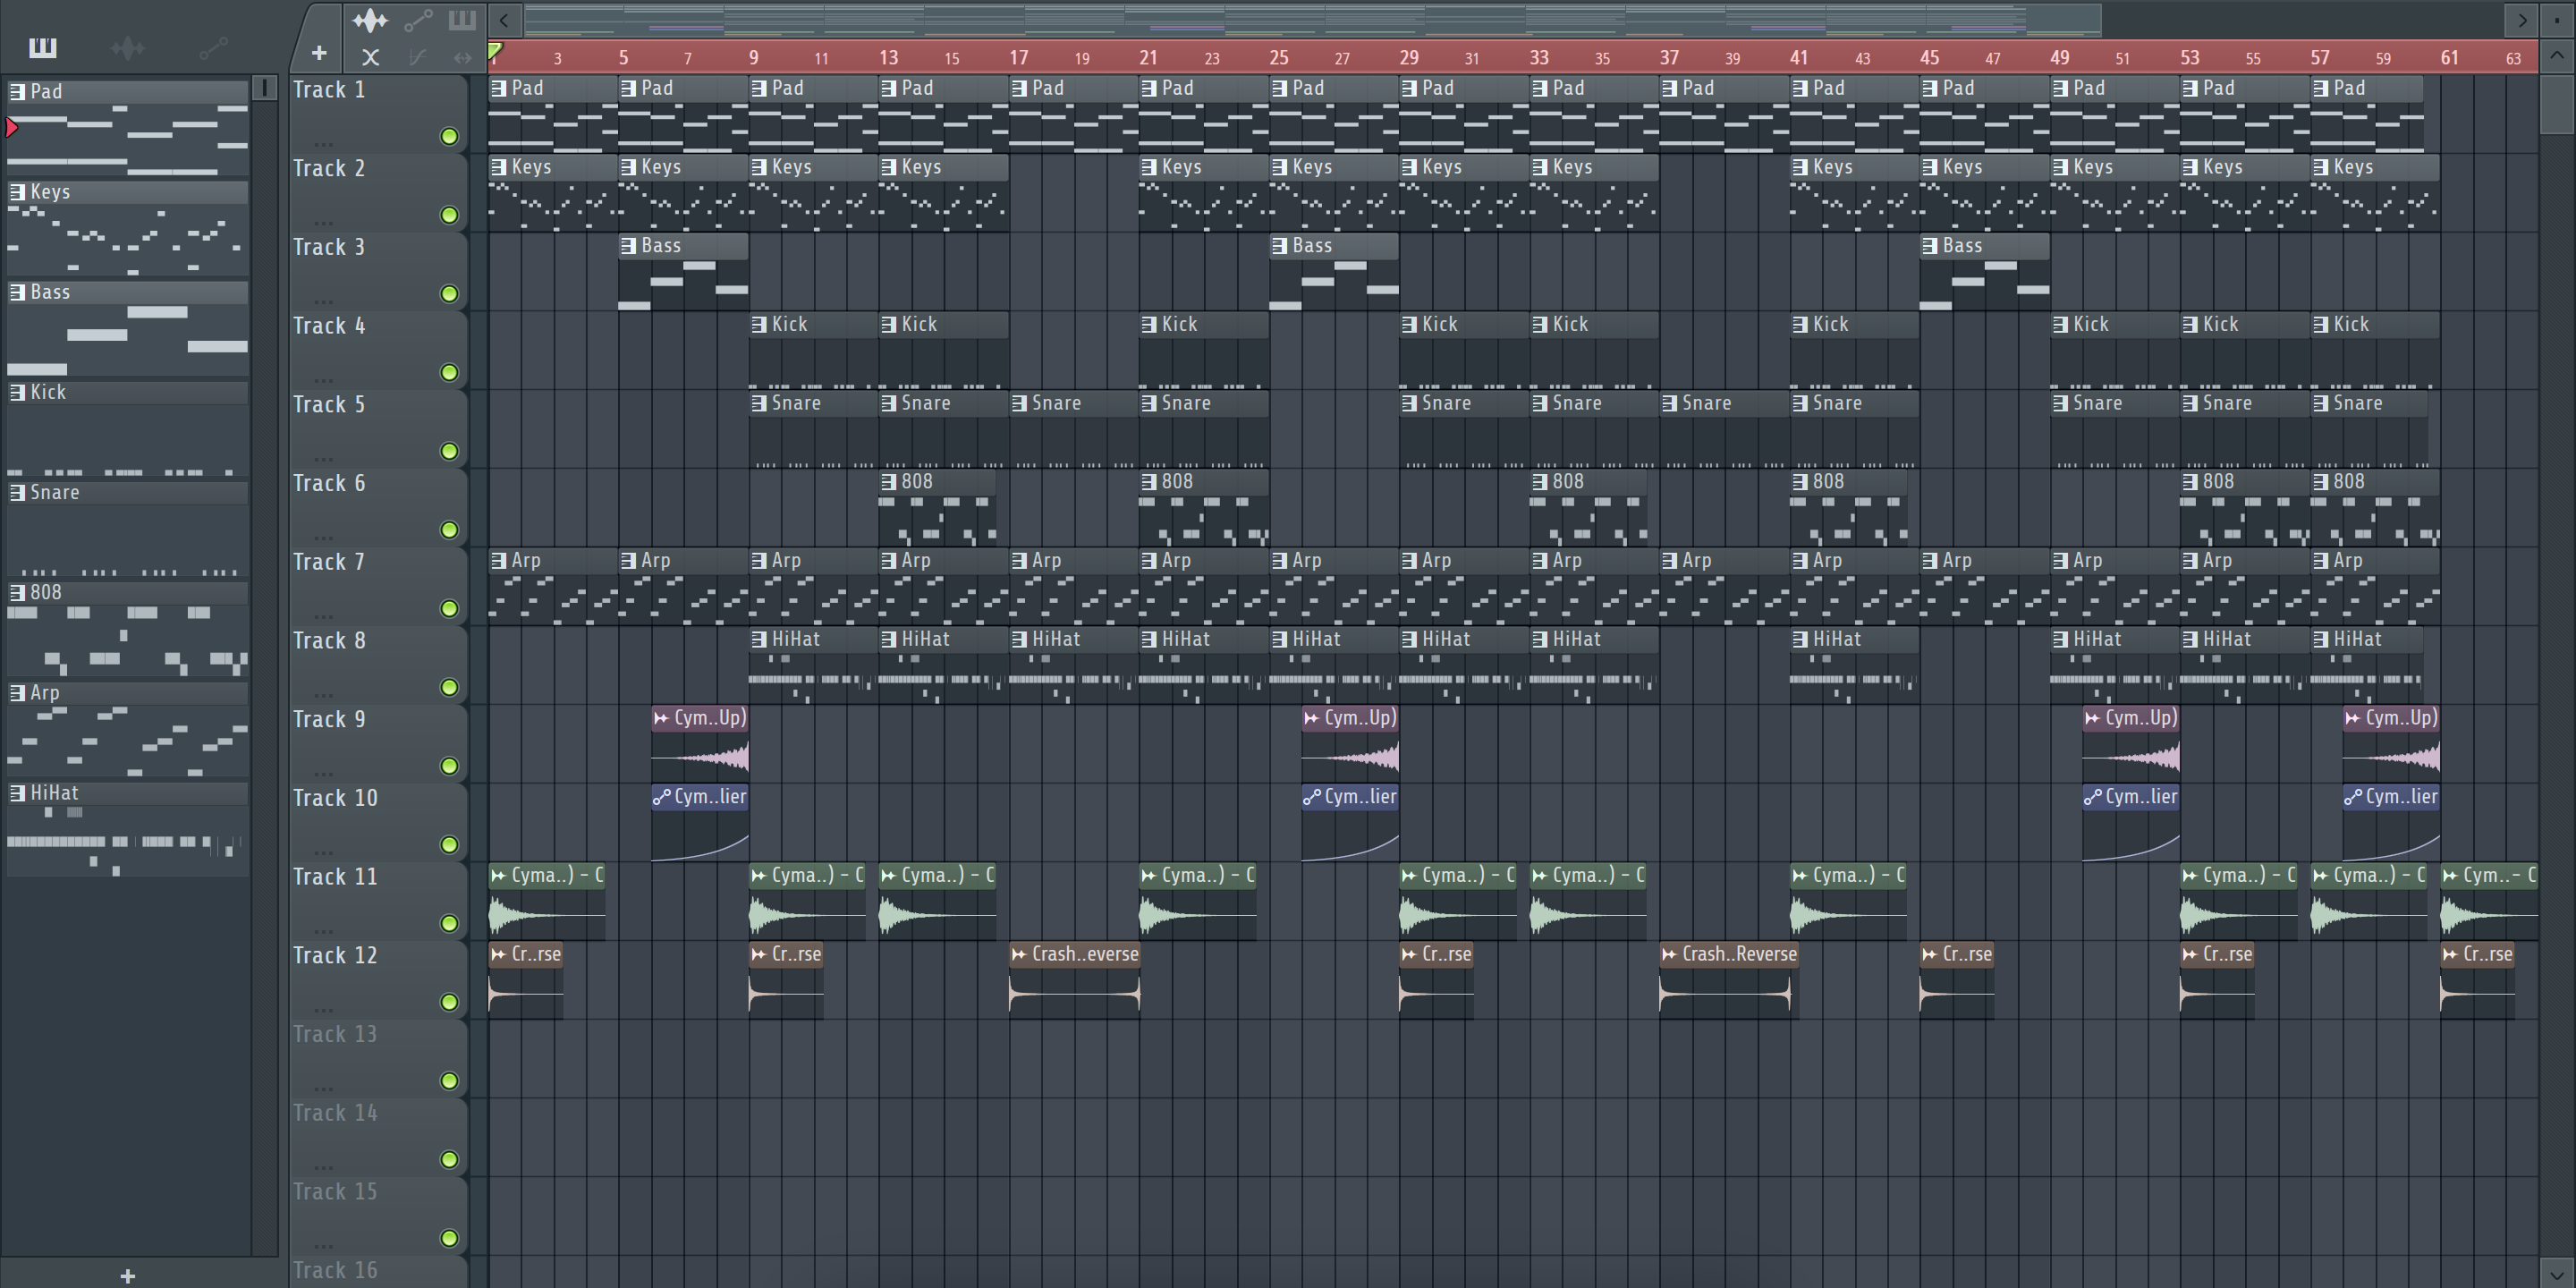Viewport: 2576px width, 1288px height.
Task: Open clip menu of Crash..Reverse clip at bar 37
Action: coord(1669,954)
